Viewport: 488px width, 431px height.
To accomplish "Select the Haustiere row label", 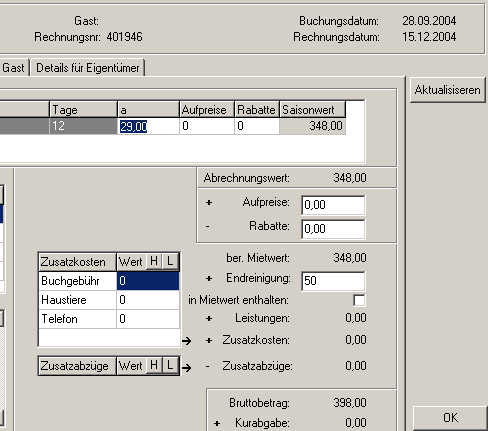I will coord(77,300).
